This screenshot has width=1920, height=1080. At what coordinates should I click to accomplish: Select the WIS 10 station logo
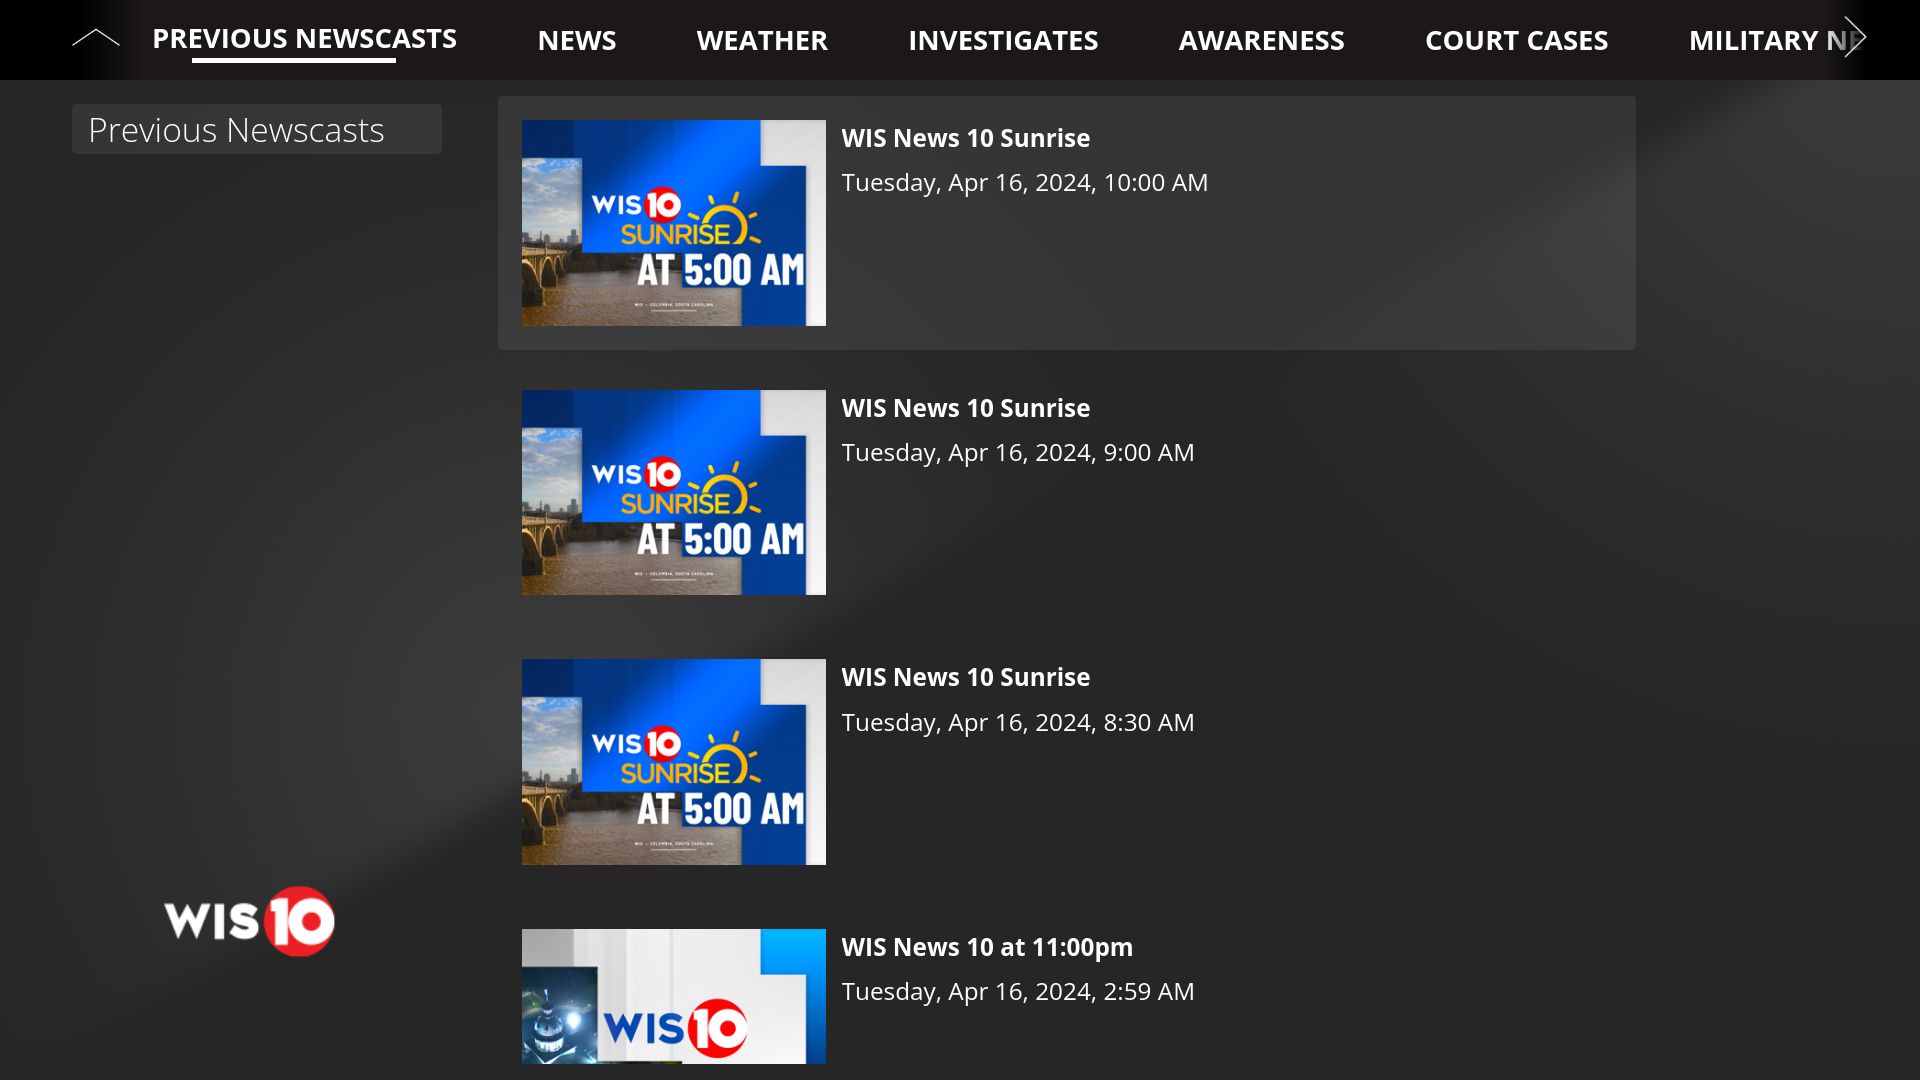click(x=248, y=921)
